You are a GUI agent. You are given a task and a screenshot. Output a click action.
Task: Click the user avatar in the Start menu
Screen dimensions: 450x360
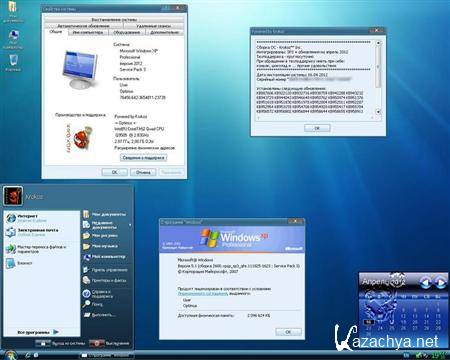coord(13,196)
